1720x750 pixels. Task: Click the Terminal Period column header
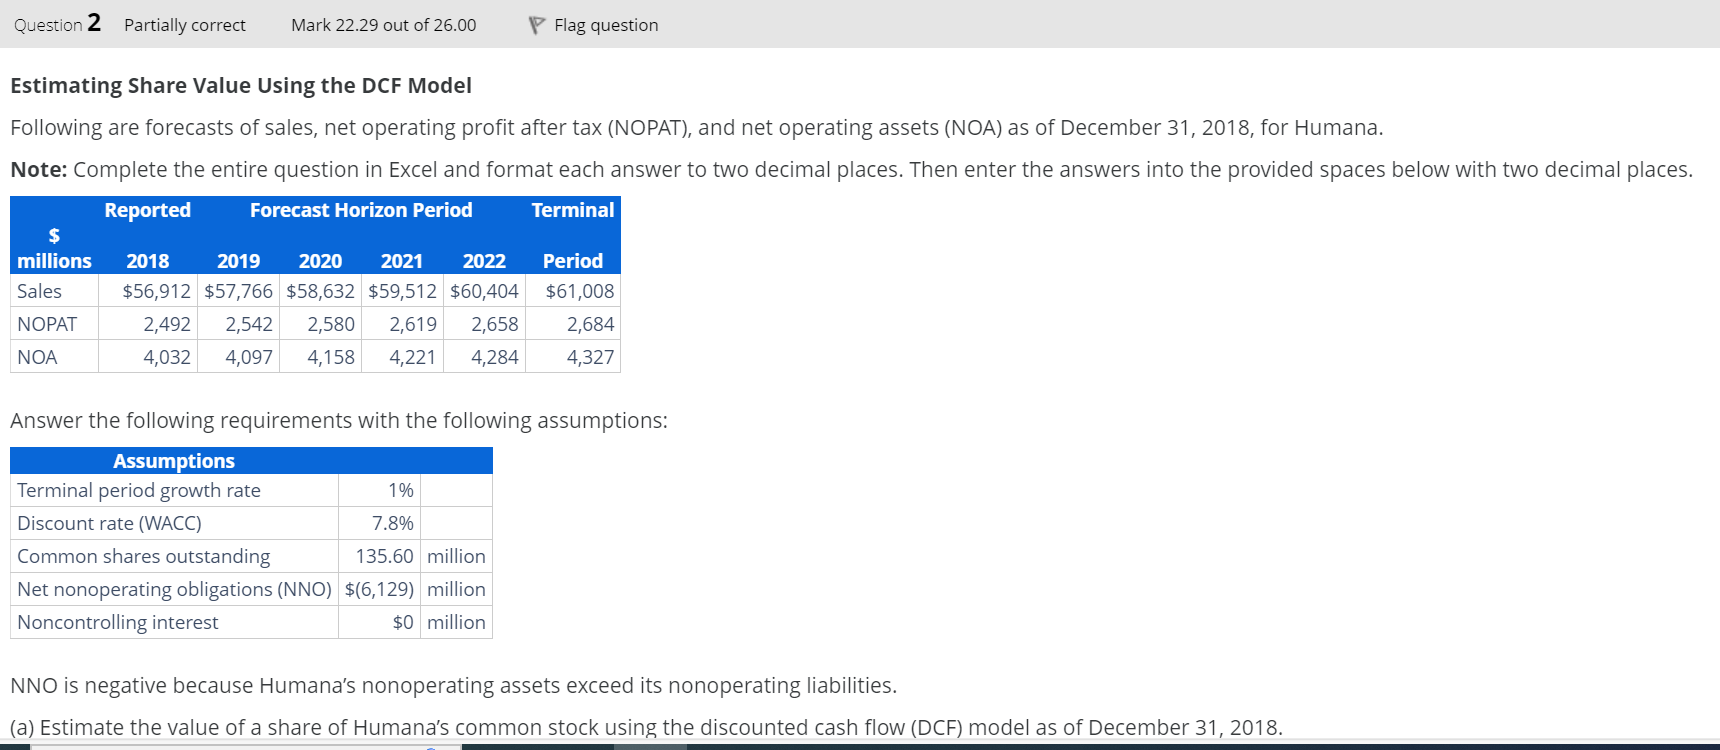click(572, 235)
